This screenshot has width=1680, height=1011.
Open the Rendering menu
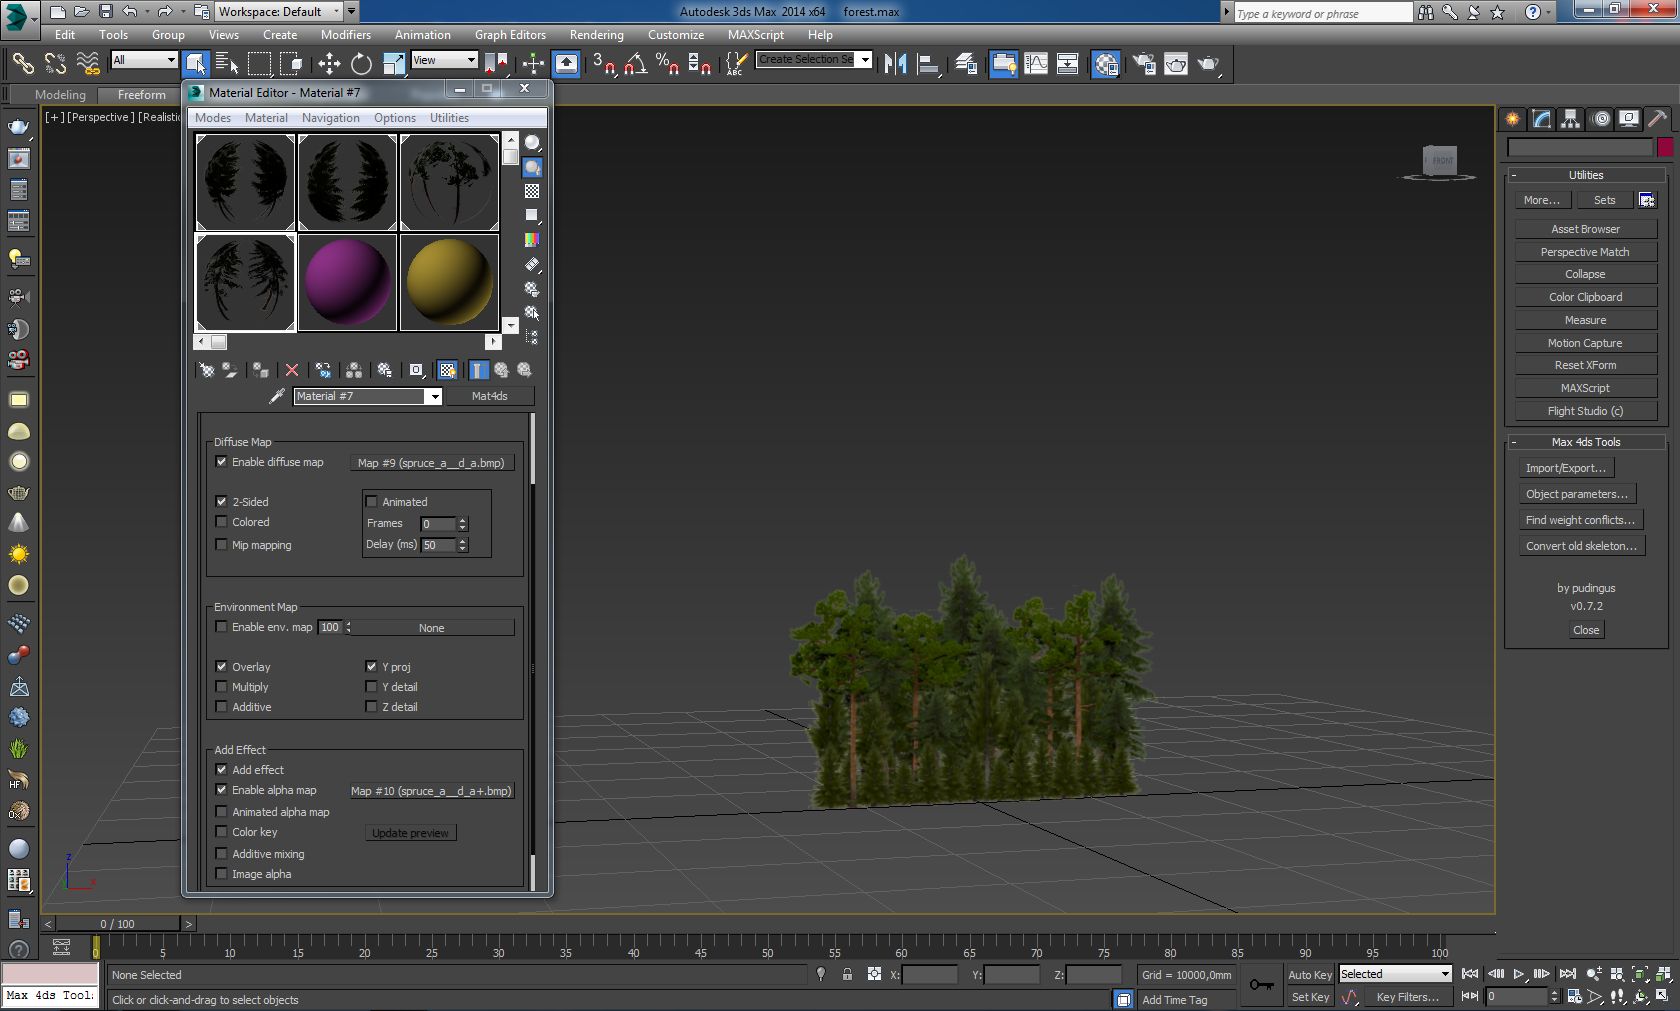596,35
